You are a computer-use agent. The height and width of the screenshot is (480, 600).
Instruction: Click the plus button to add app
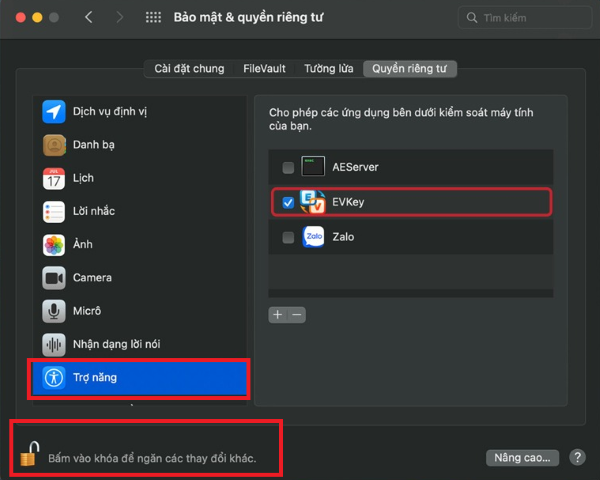pos(277,314)
